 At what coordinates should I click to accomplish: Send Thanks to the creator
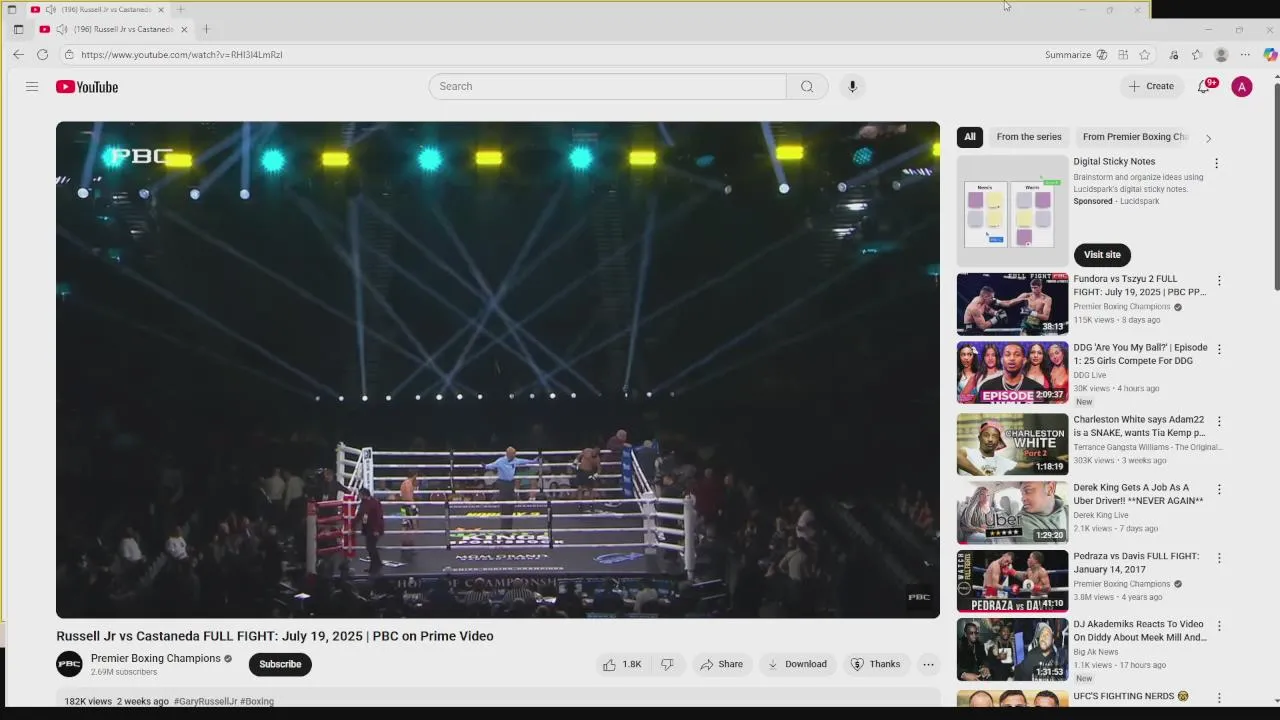pos(875,664)
